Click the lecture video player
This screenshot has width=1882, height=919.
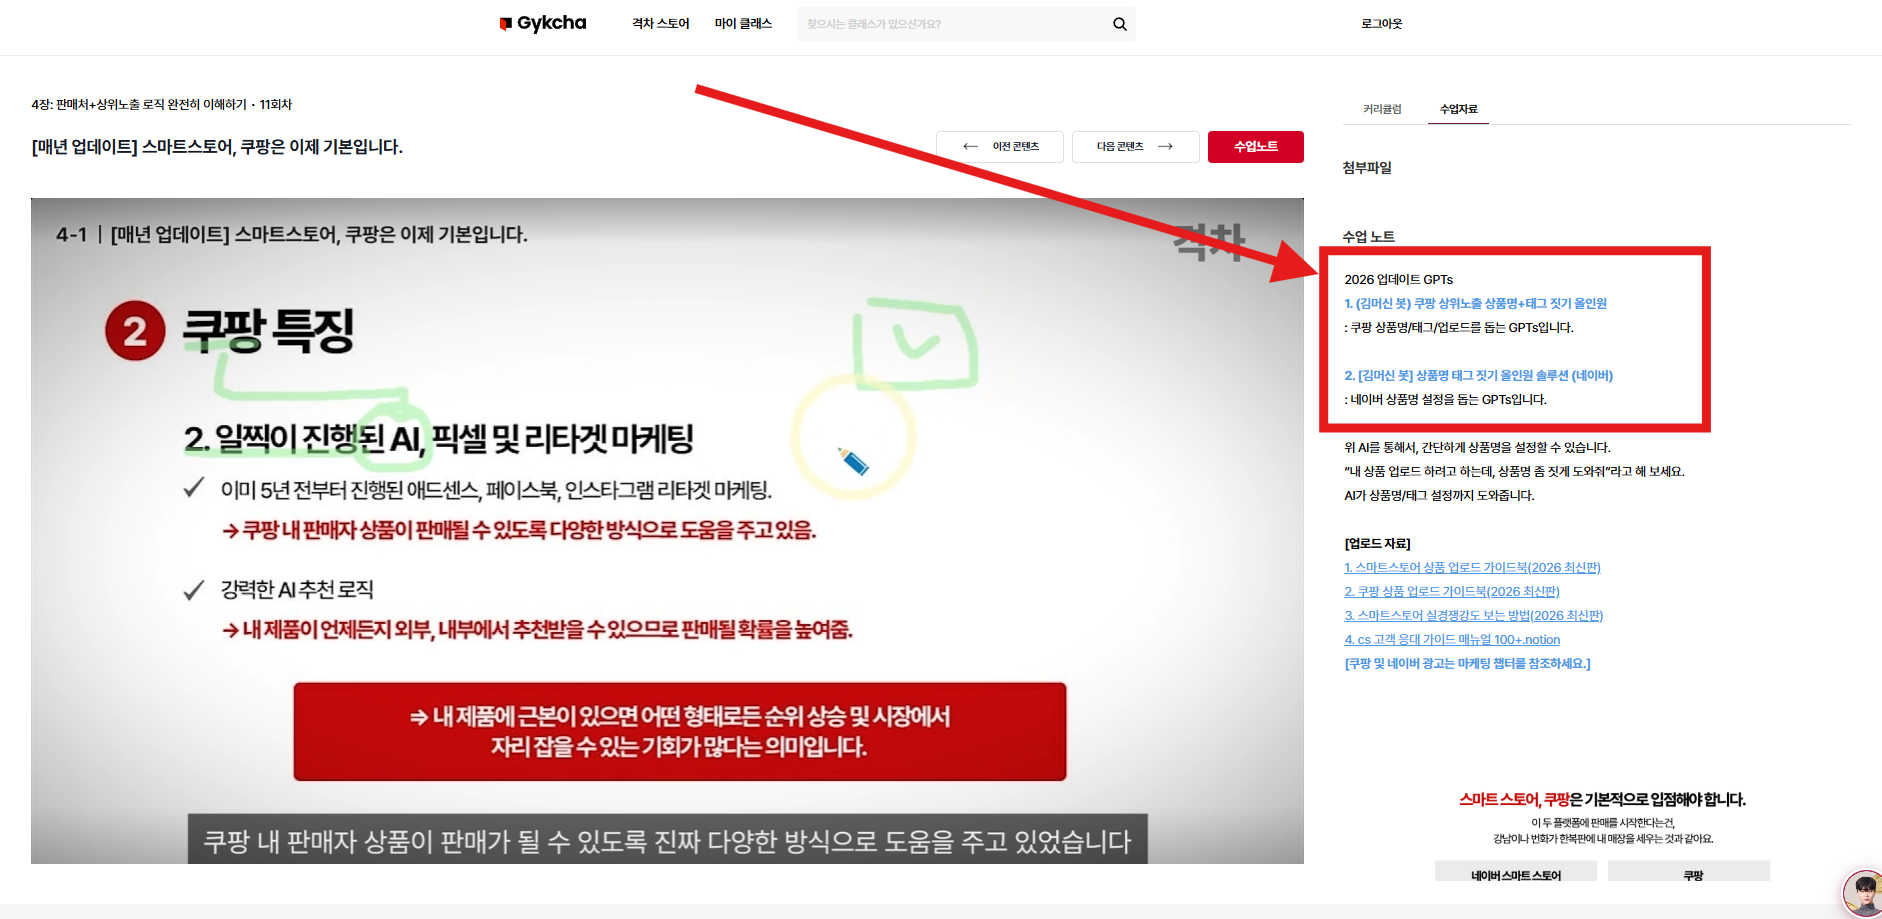click(x=667, y=530)
